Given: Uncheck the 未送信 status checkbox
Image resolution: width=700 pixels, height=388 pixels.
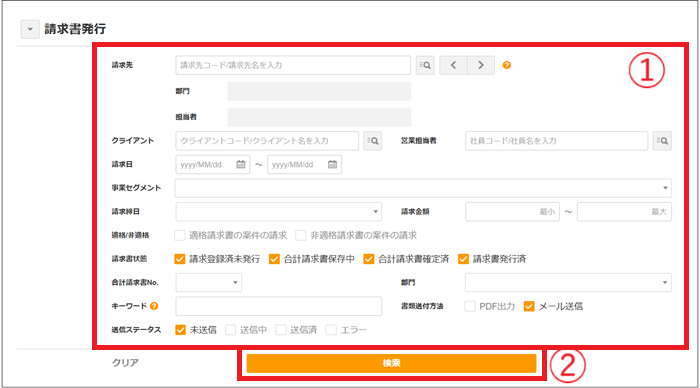Looking at the screenshot, I should 180,330.
